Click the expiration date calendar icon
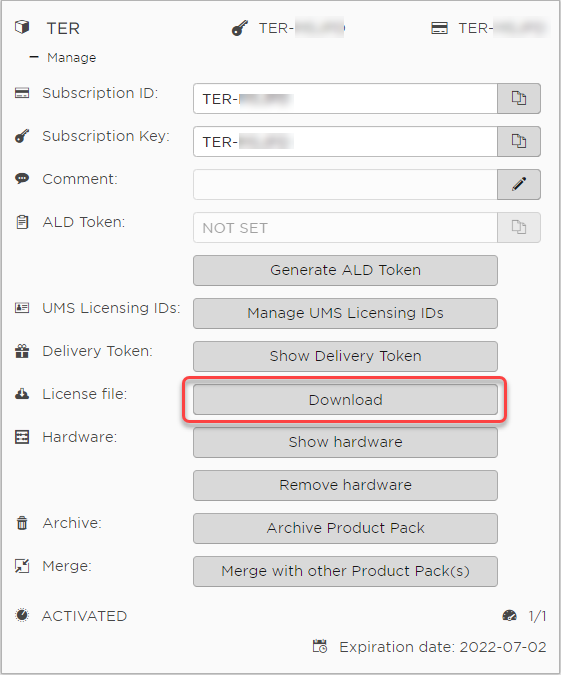This screenshot has width=561, height=675. (320, 646)
